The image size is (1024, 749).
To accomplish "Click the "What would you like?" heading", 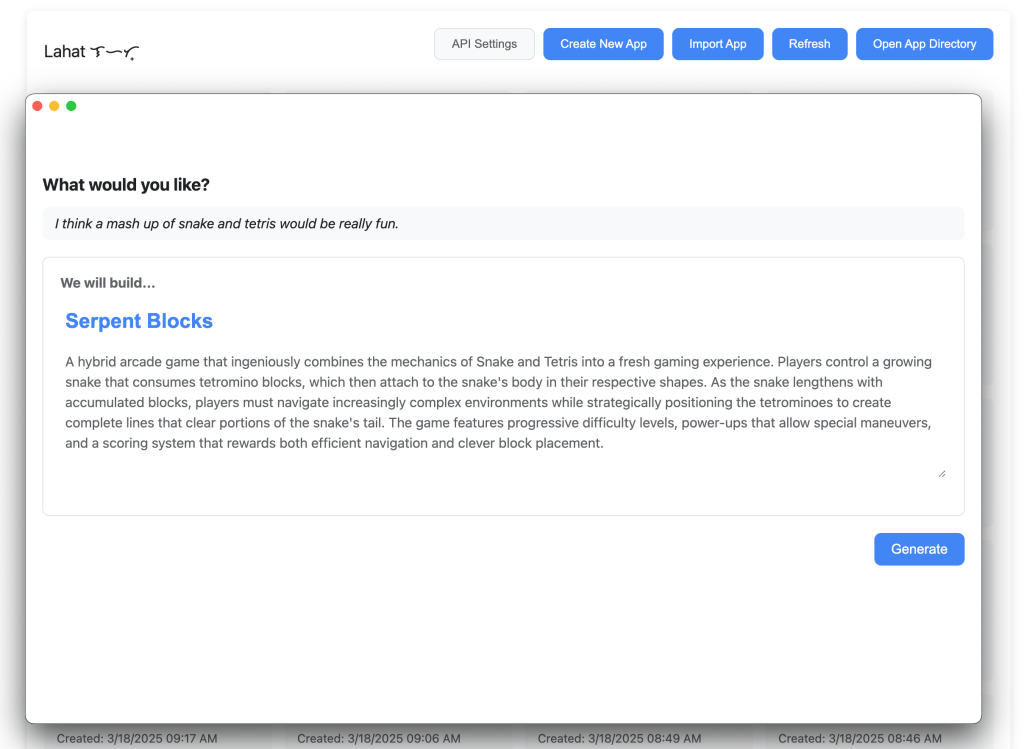I will [x=126, y=185].
